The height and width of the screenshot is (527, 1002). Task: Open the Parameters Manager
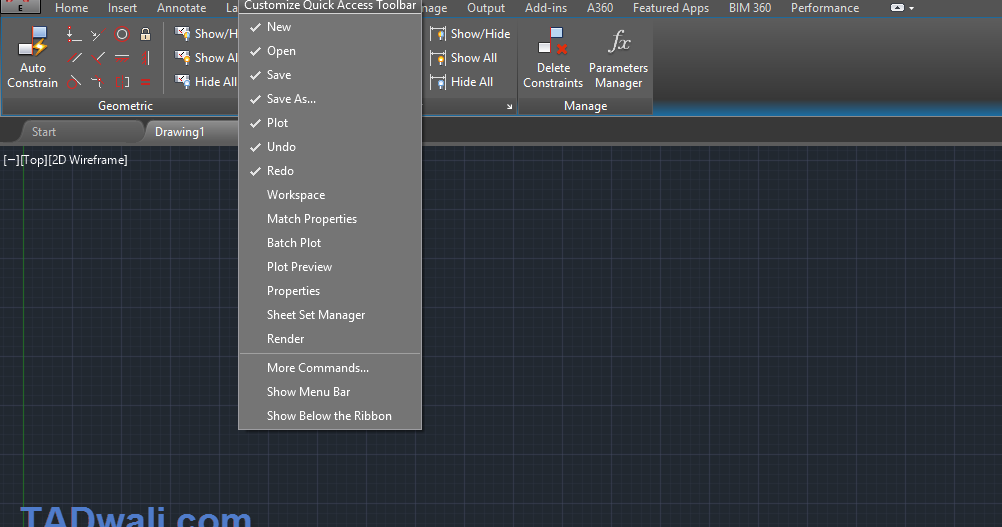[618, 57]
